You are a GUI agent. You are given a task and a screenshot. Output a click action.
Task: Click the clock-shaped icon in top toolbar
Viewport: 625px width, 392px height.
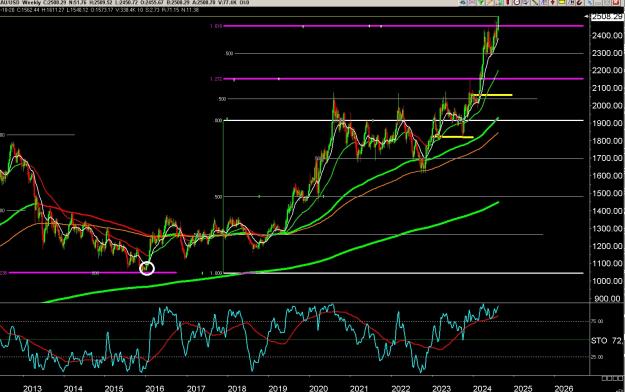[517, 2]
